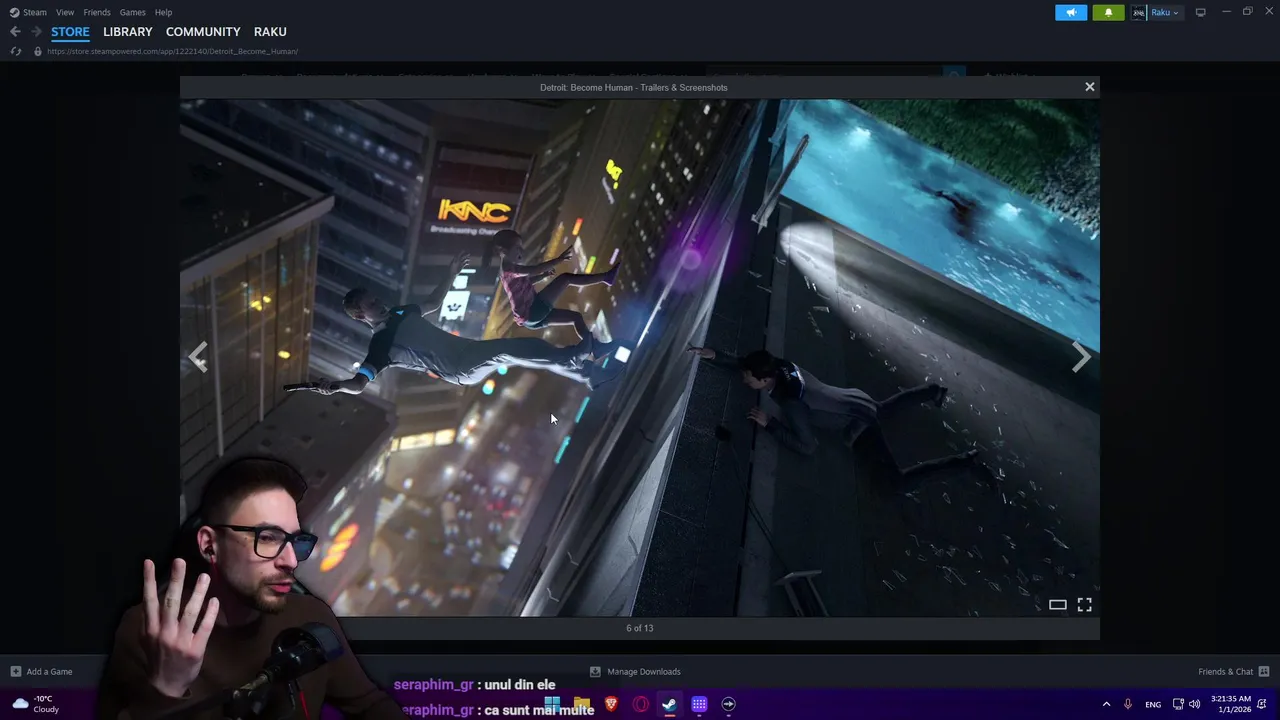Click the Raku profile avatar
Screen dimensions: 1280x720
coord(1138,12)
